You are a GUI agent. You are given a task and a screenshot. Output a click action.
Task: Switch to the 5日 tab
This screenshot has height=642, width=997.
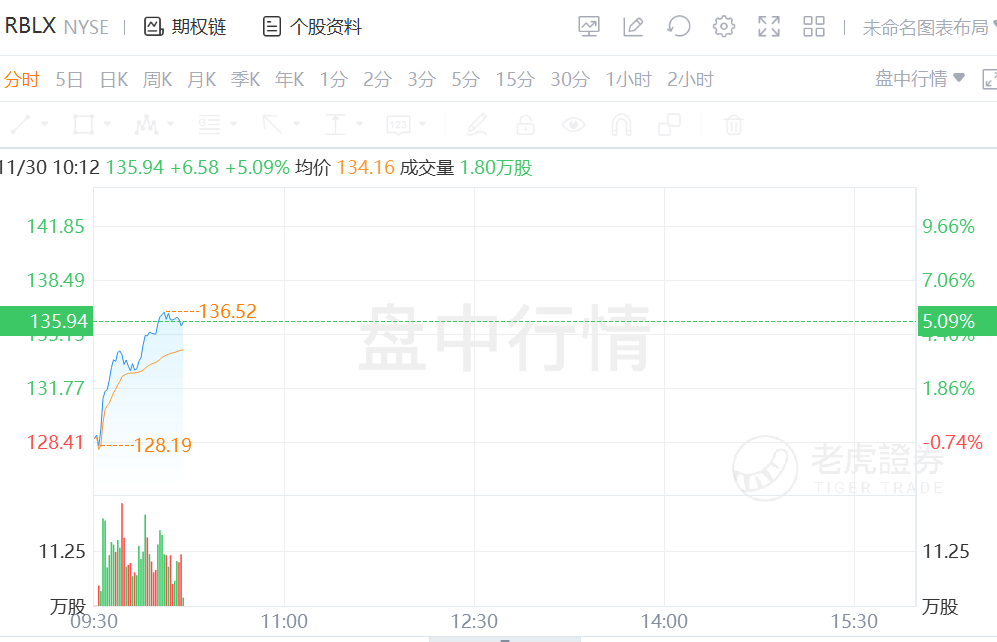tap(69, 79)
